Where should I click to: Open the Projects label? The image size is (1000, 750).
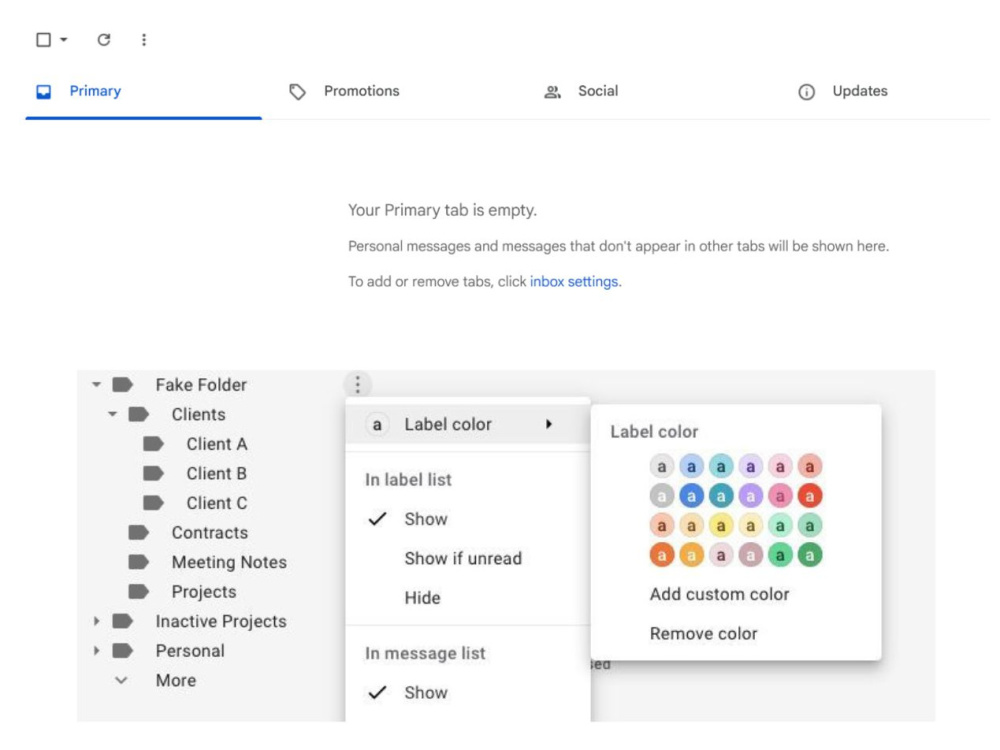pyautogui.click(x=204, y=592)
